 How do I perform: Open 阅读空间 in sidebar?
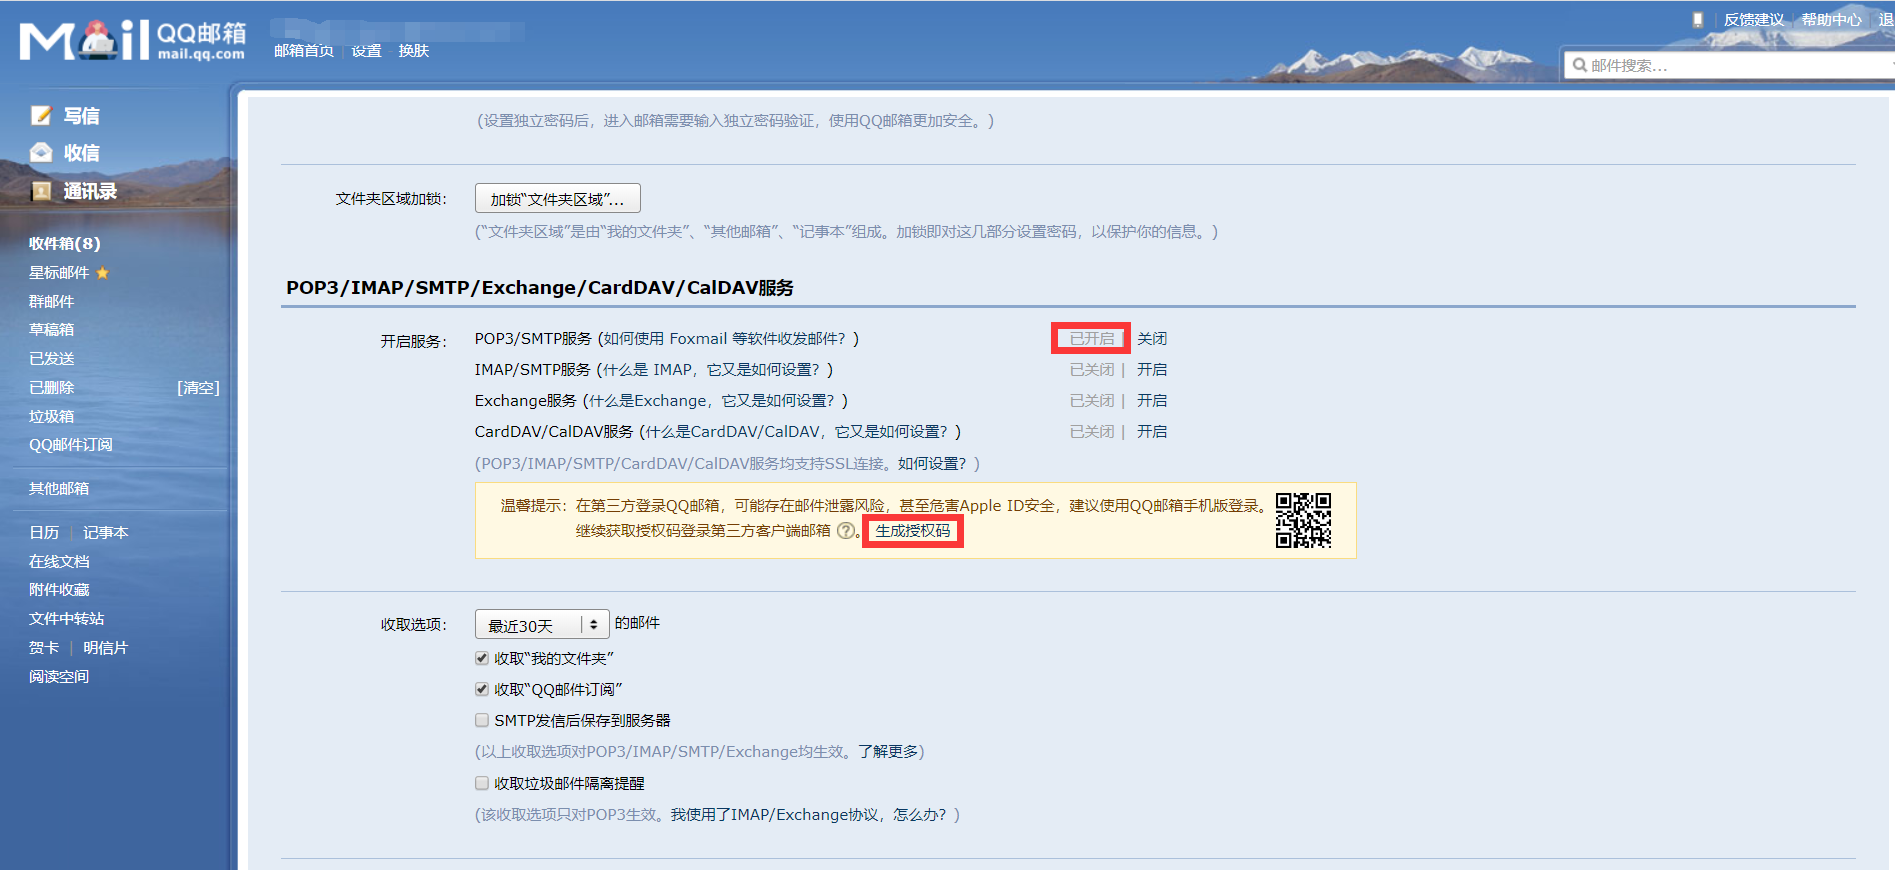(59, 677)
